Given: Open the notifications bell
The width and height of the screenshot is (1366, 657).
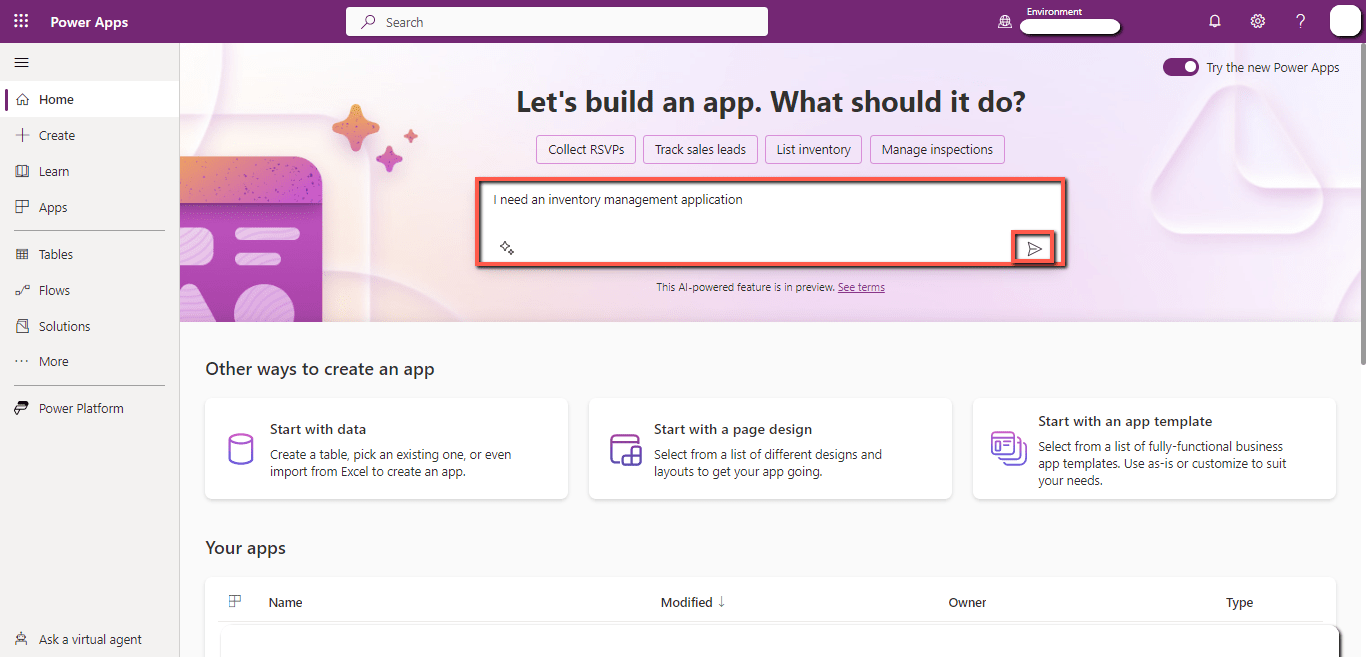Looking at the screenshot, I should coord(1215,21).
